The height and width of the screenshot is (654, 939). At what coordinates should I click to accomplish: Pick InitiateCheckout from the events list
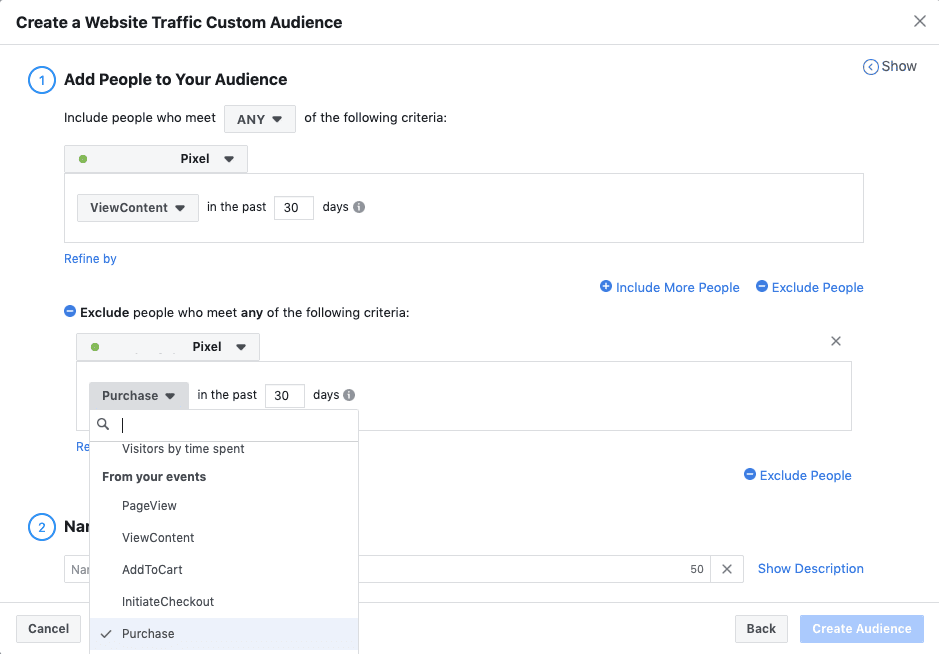(x=168, y=602)
